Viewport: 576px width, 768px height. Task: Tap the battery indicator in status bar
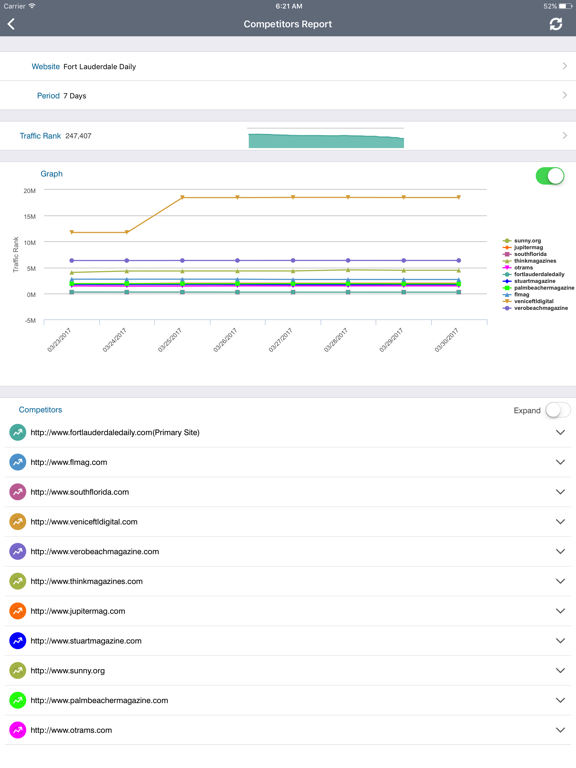click(565, 6)
